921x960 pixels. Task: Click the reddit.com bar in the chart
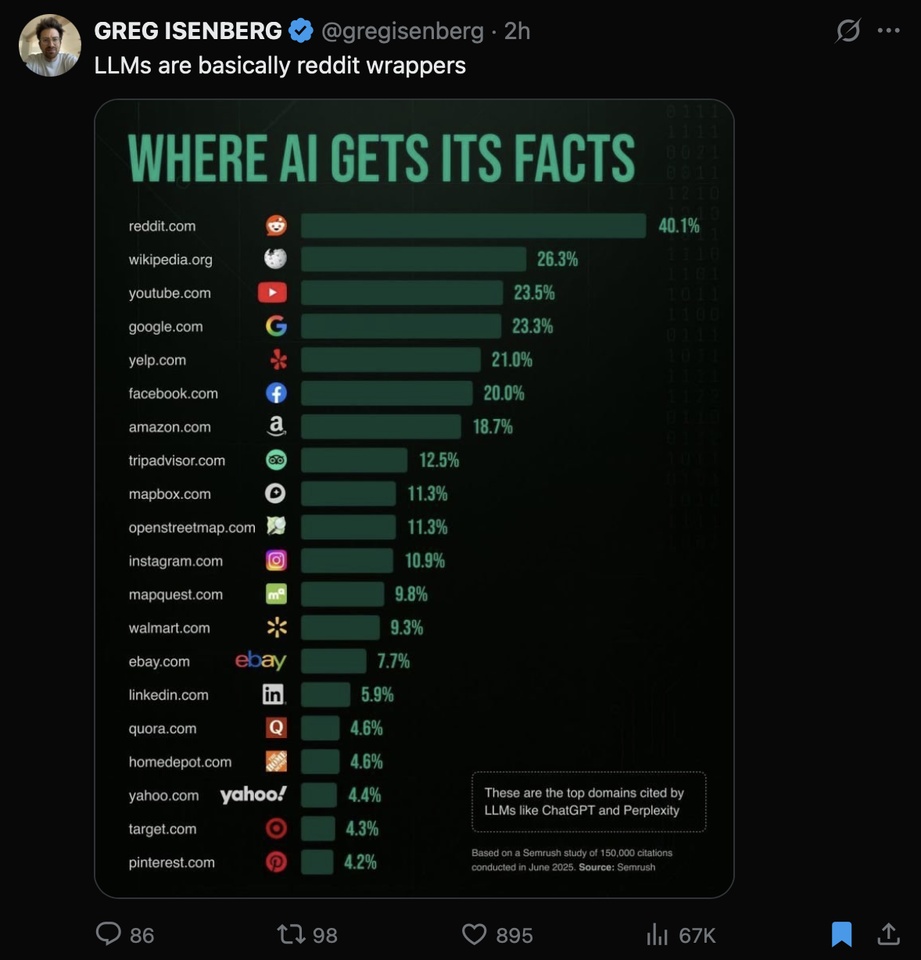[x=473, y=225]
